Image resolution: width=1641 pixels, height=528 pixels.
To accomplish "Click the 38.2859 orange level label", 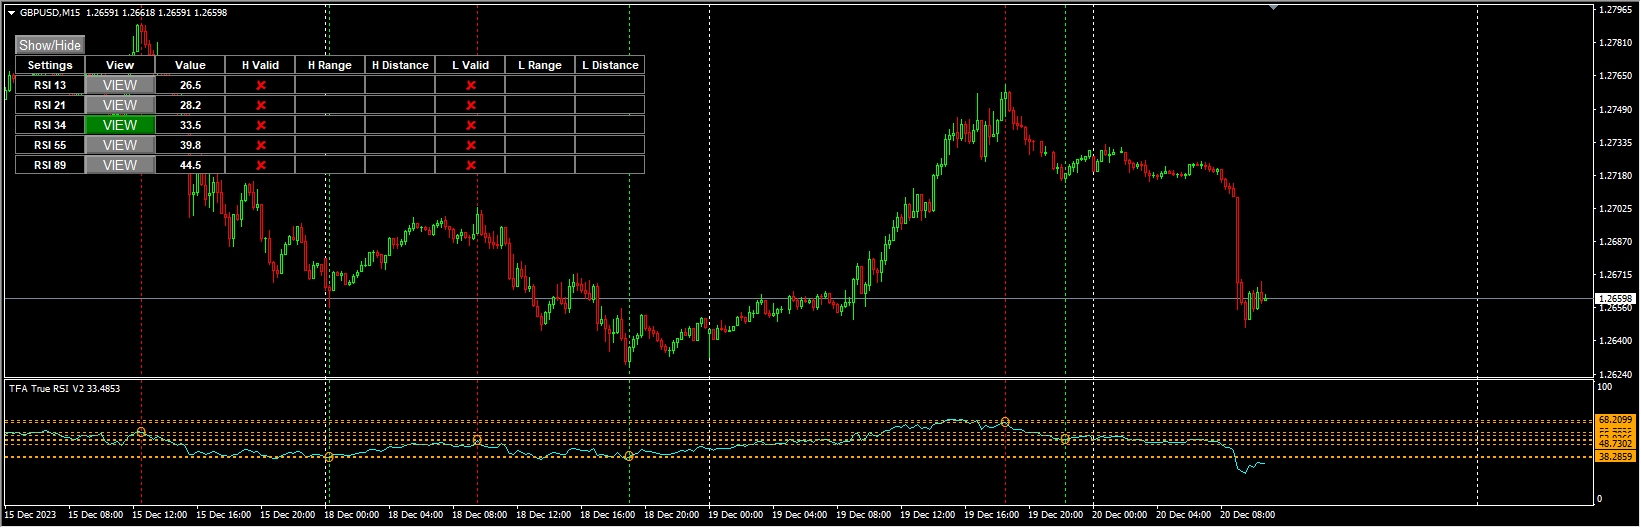I will click(1615, 457).
